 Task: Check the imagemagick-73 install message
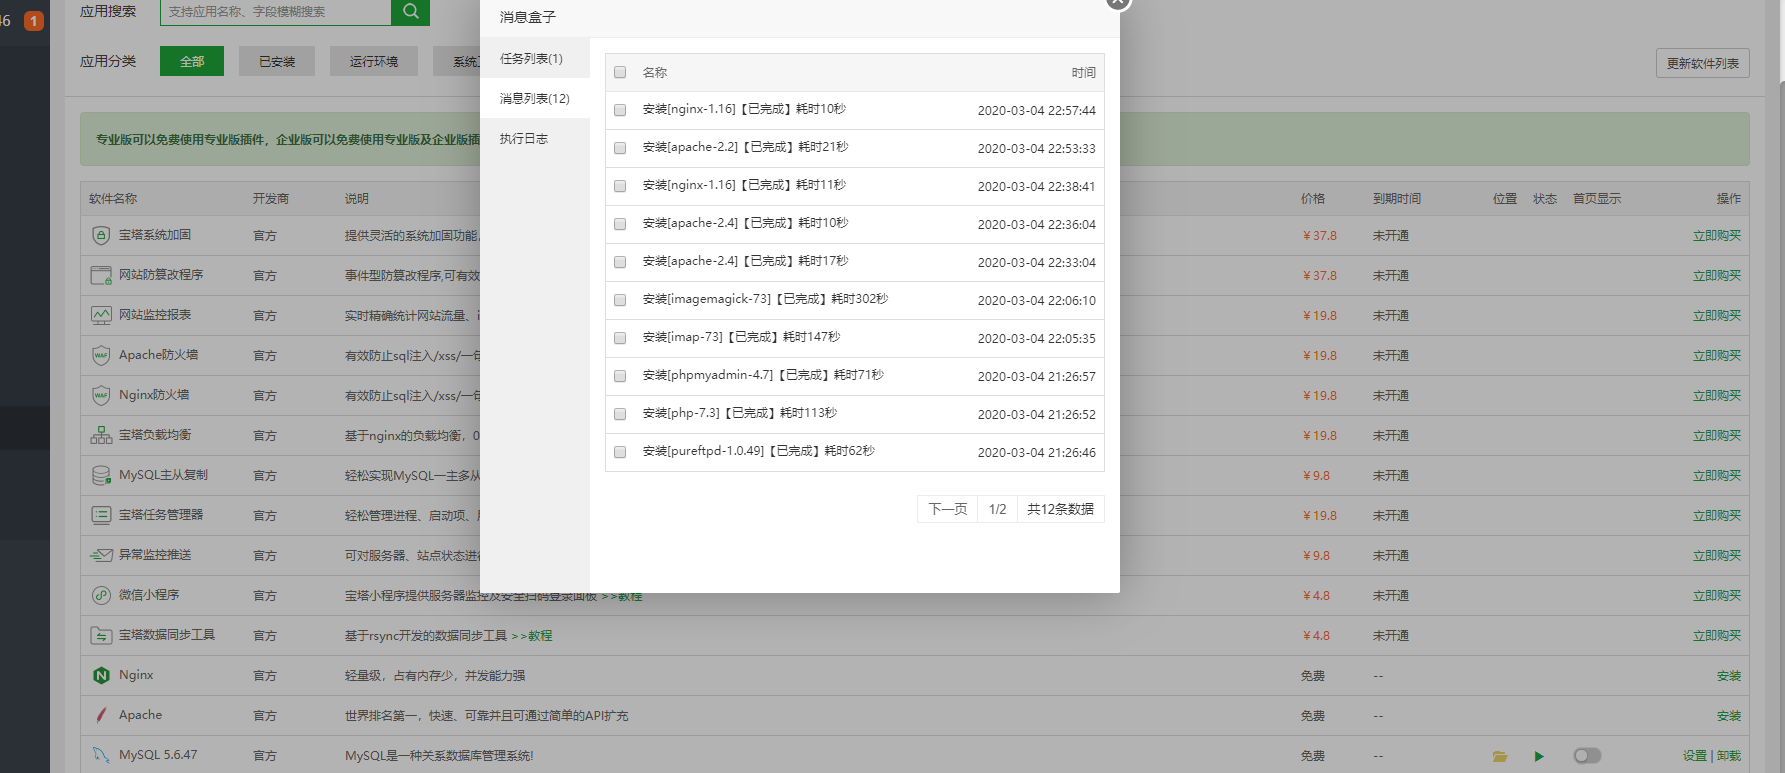click(x=620, y=300)
